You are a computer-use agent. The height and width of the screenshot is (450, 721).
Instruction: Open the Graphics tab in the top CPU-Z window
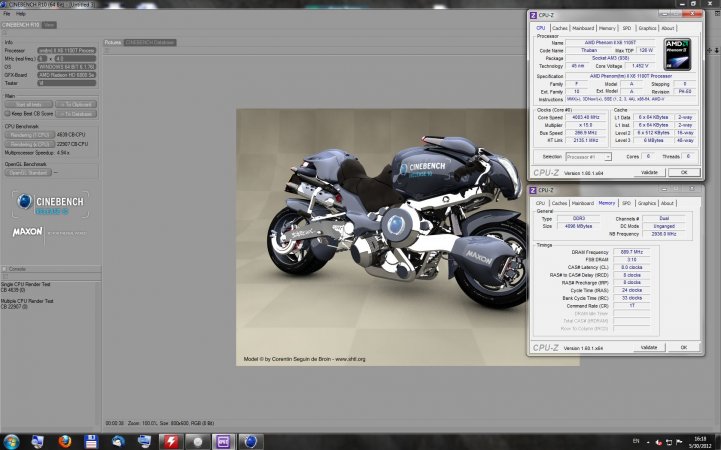[647, 28]
